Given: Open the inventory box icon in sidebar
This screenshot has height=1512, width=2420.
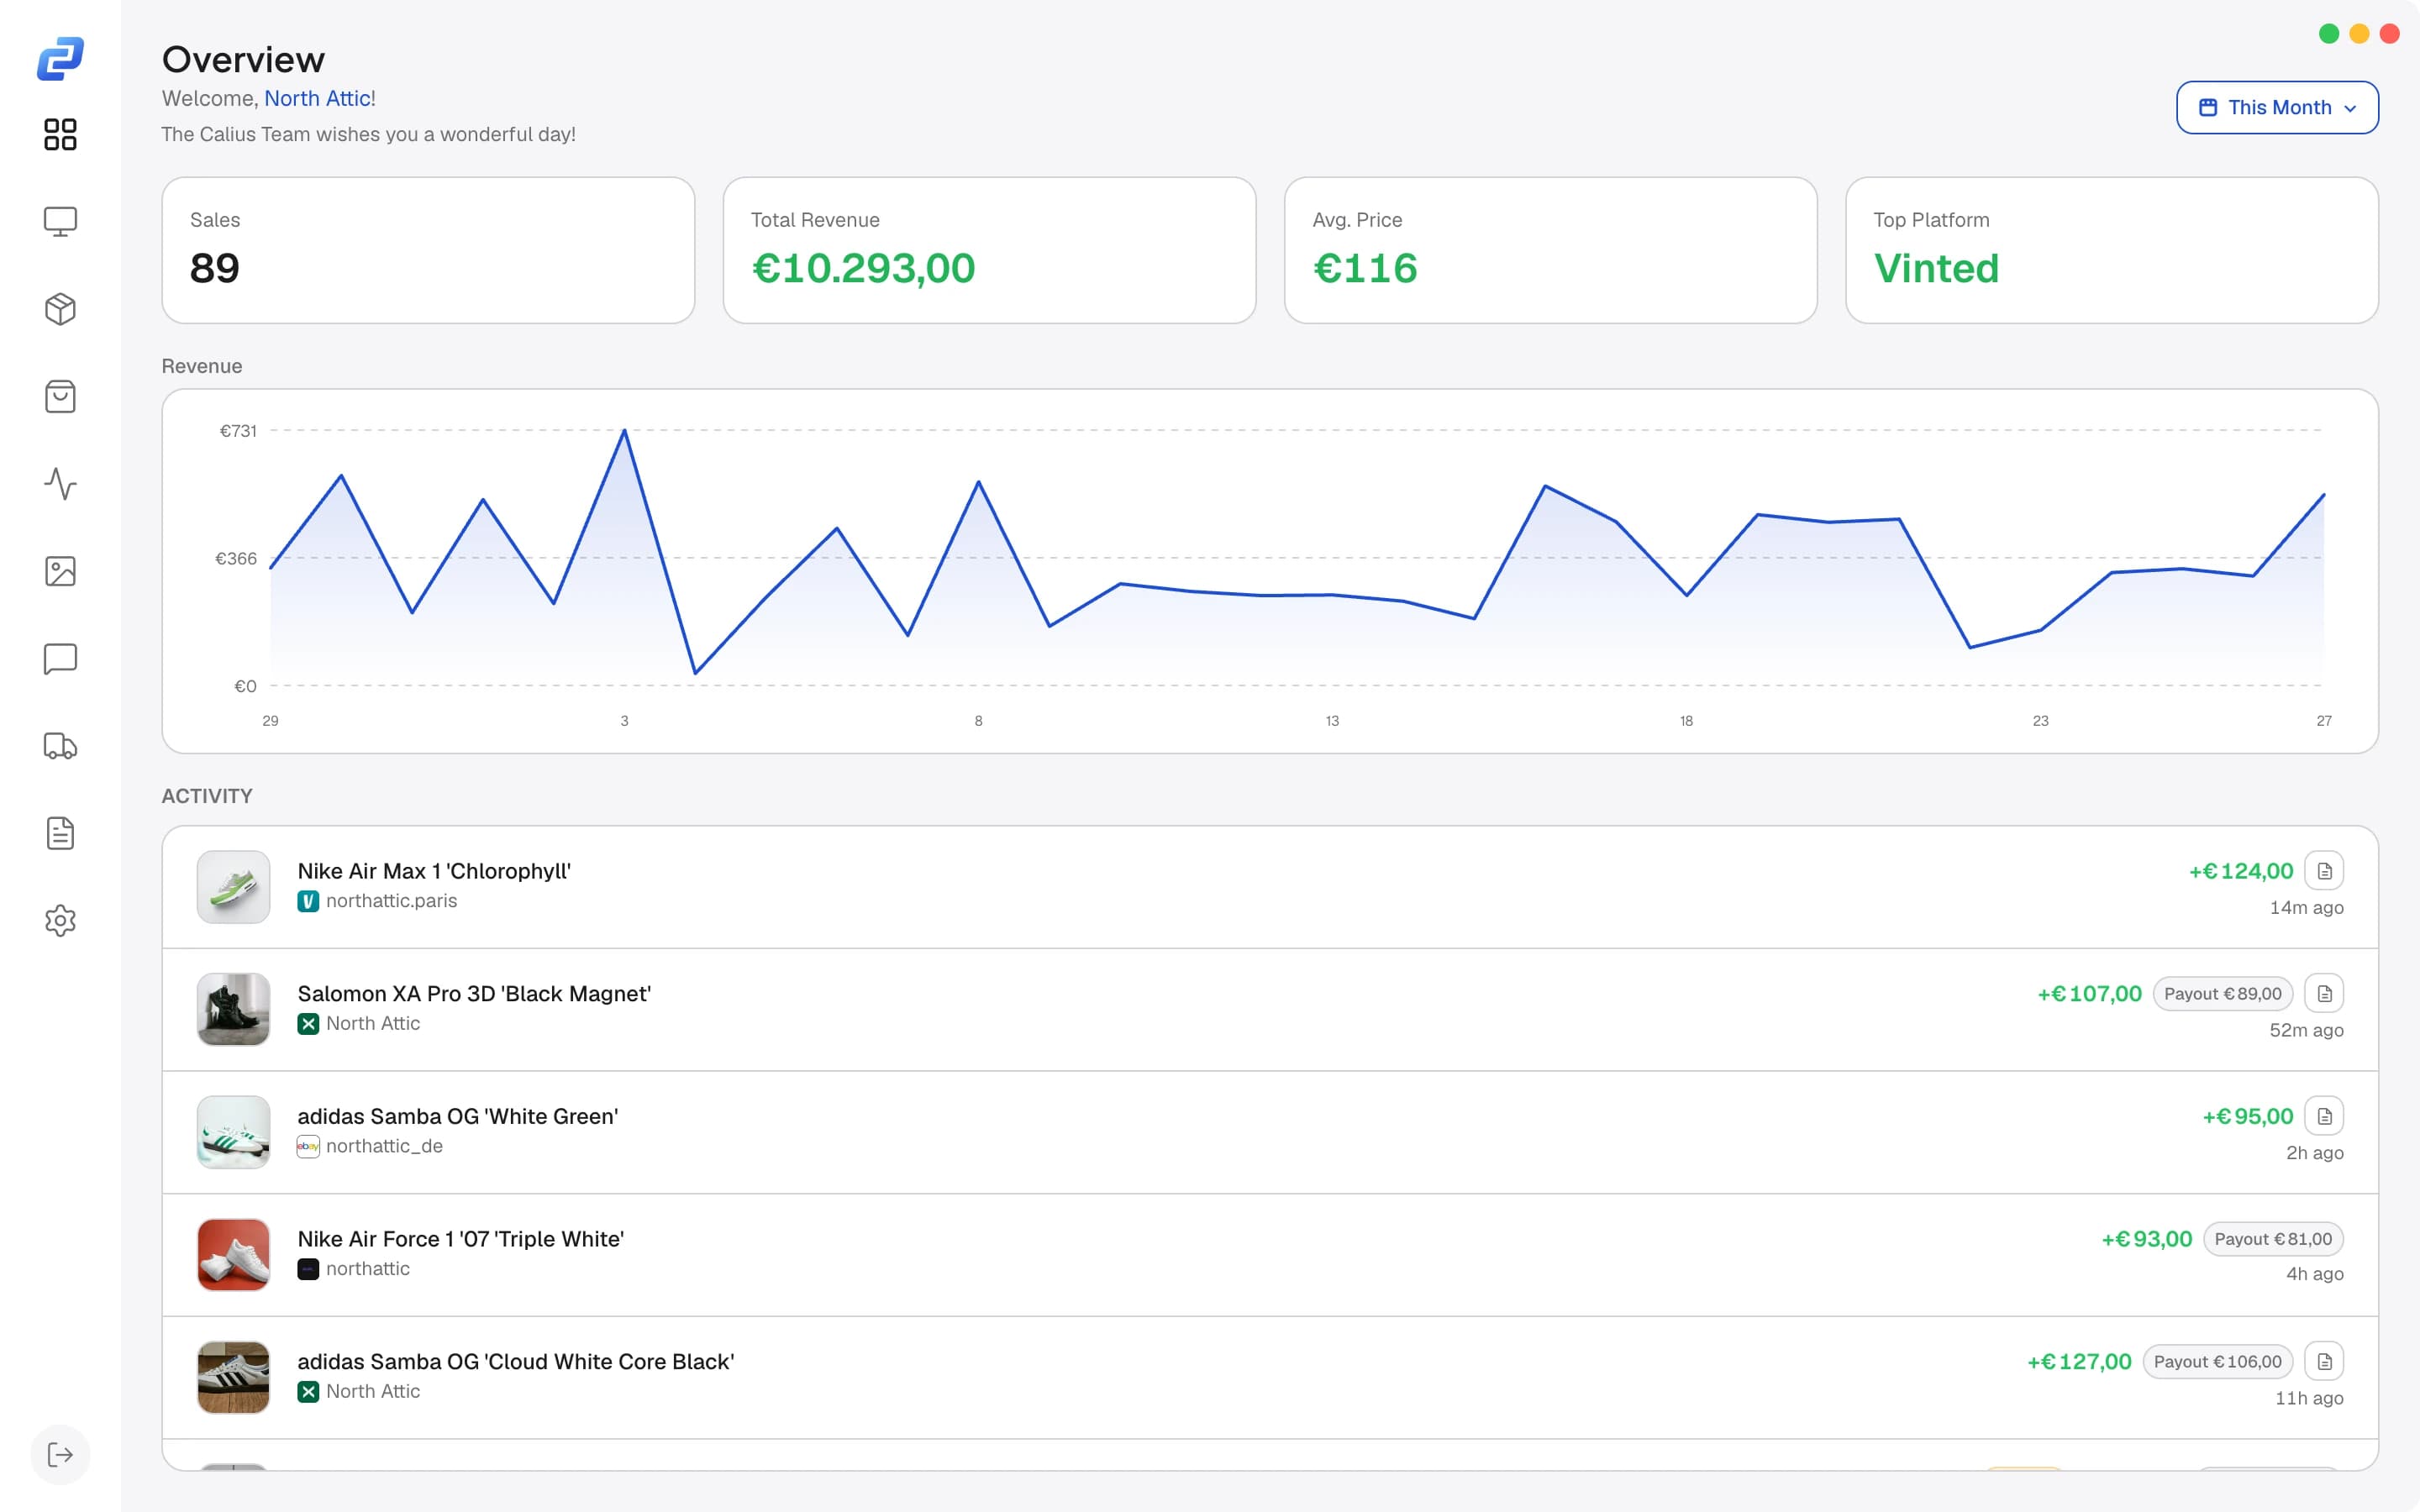Looking at the screenshot, I should (60, 309).
